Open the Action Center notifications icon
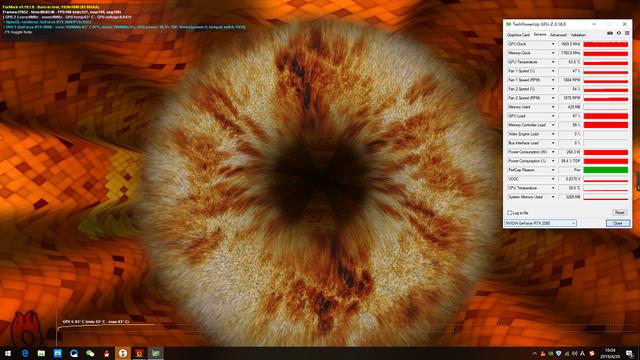The width and height of the screenshot is (640, 360). pos(630,353)
